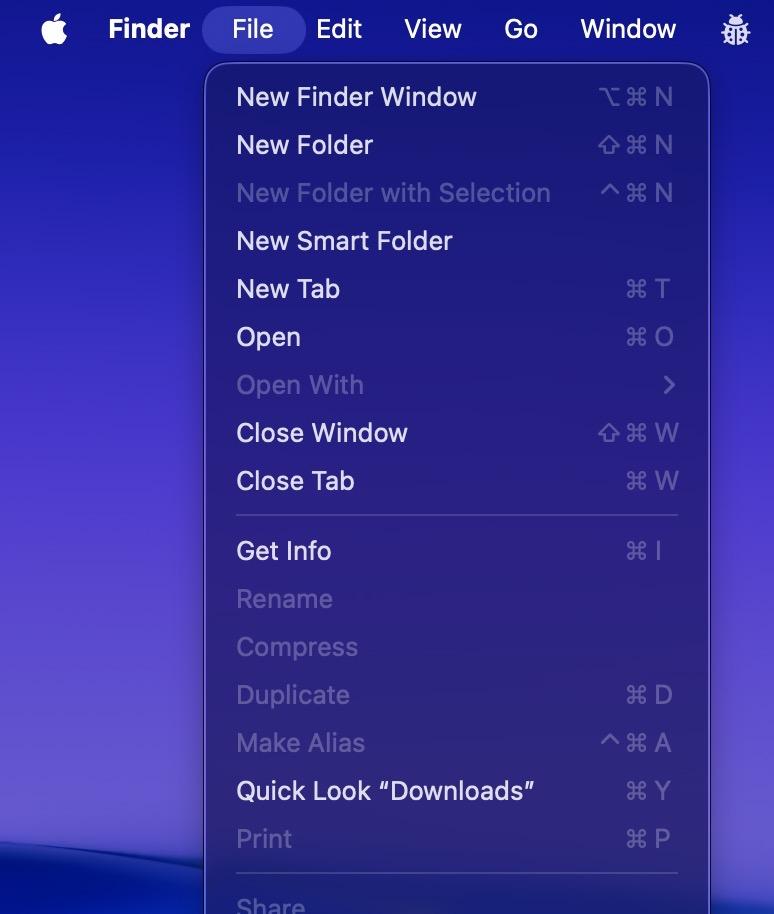Screen dimensions: 774x914
Task: Select New Folder menu item
Action: click(x=304, y=145)
